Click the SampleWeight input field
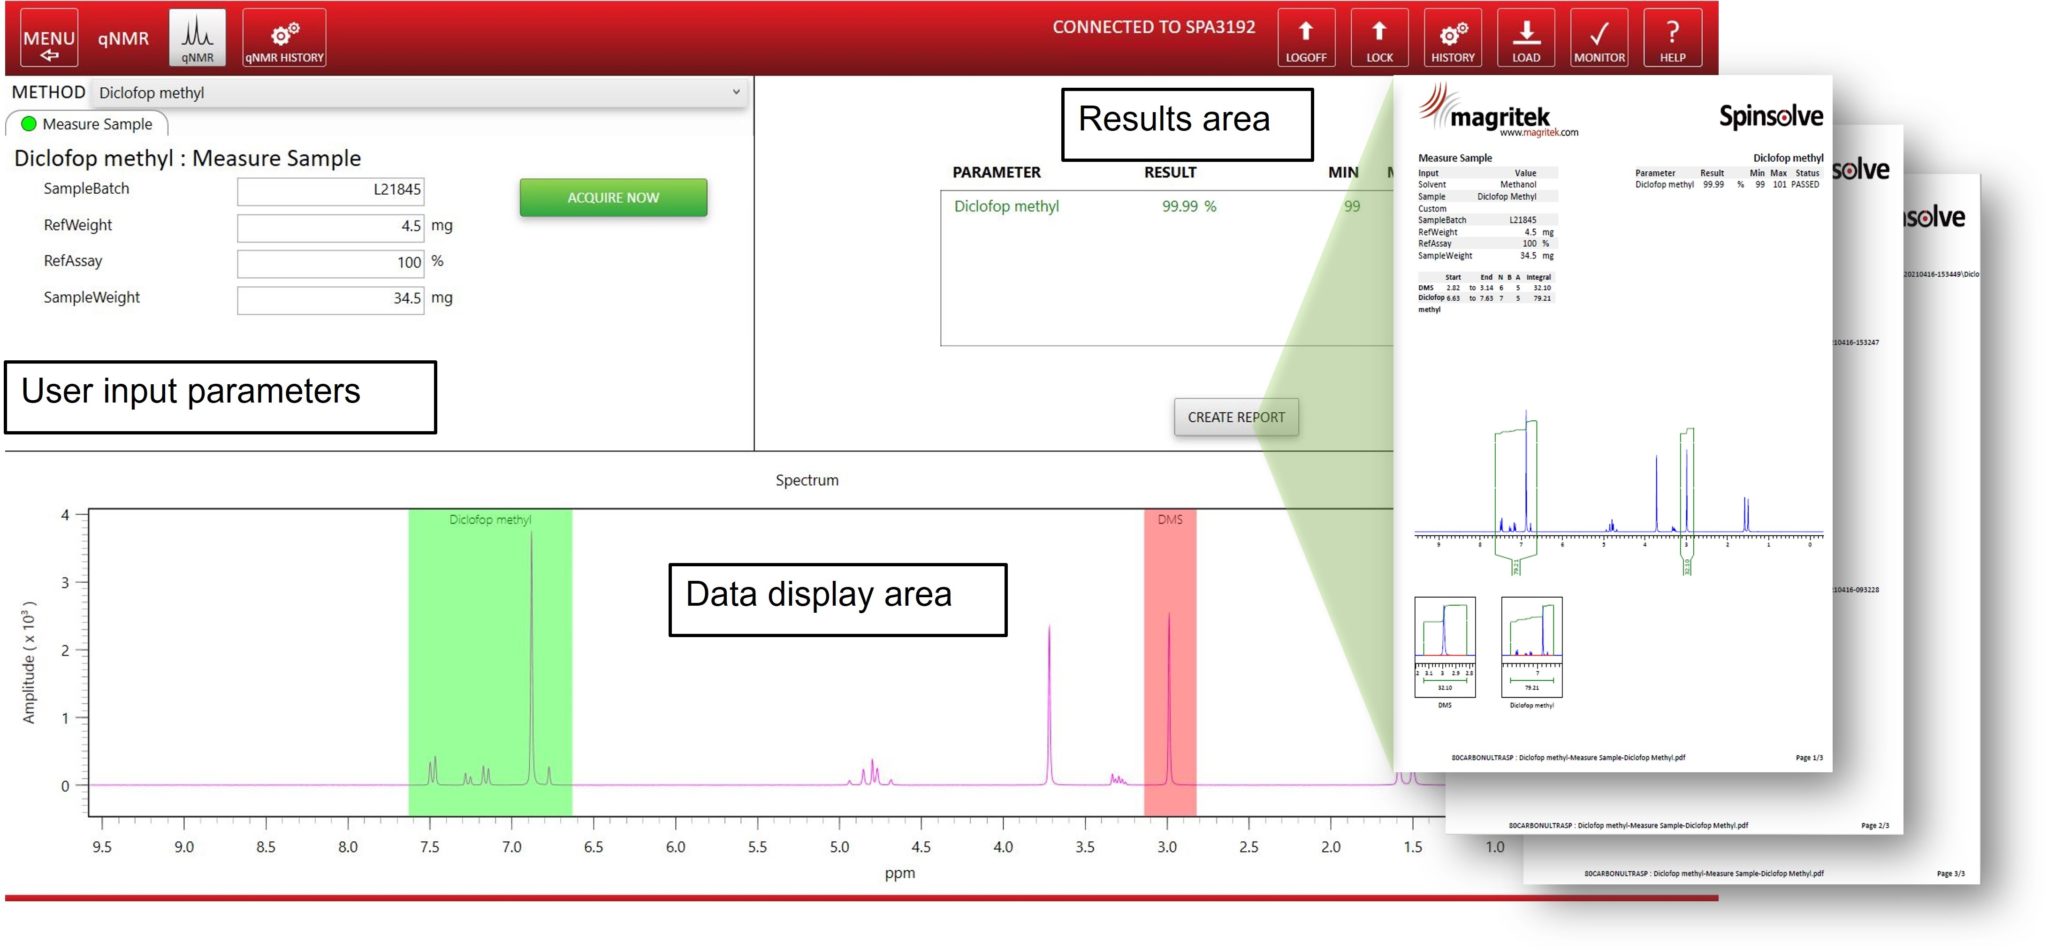The image size is (2048, 951). coord(330,298)
